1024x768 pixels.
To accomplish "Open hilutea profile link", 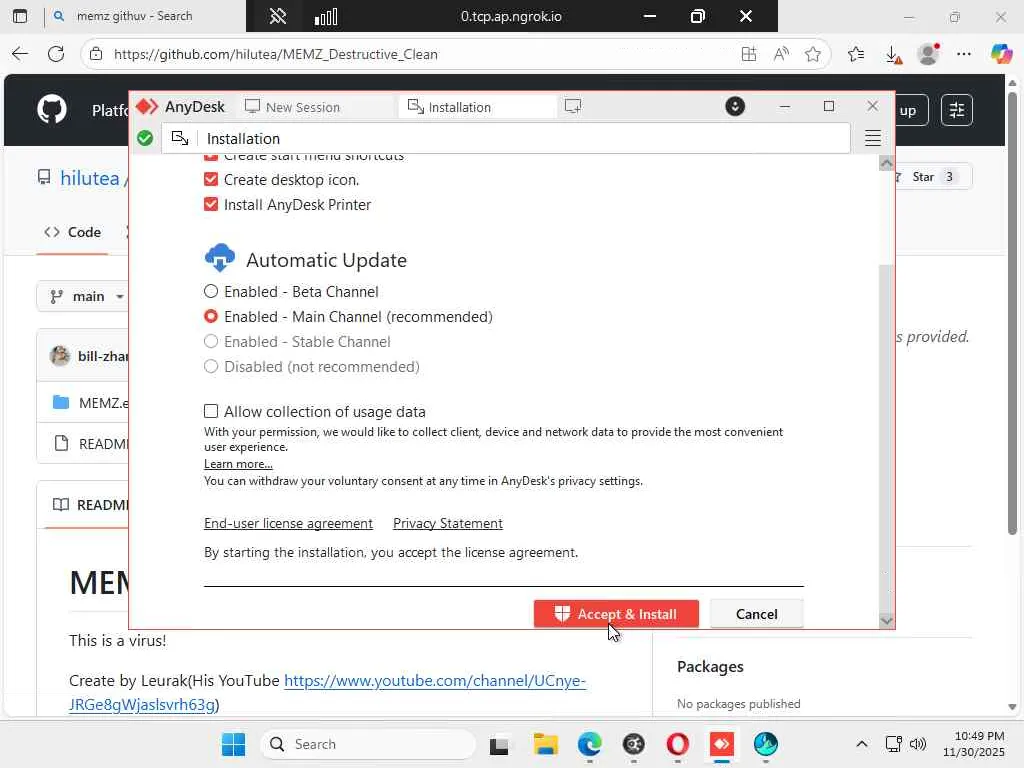I will tap(89, 178).
